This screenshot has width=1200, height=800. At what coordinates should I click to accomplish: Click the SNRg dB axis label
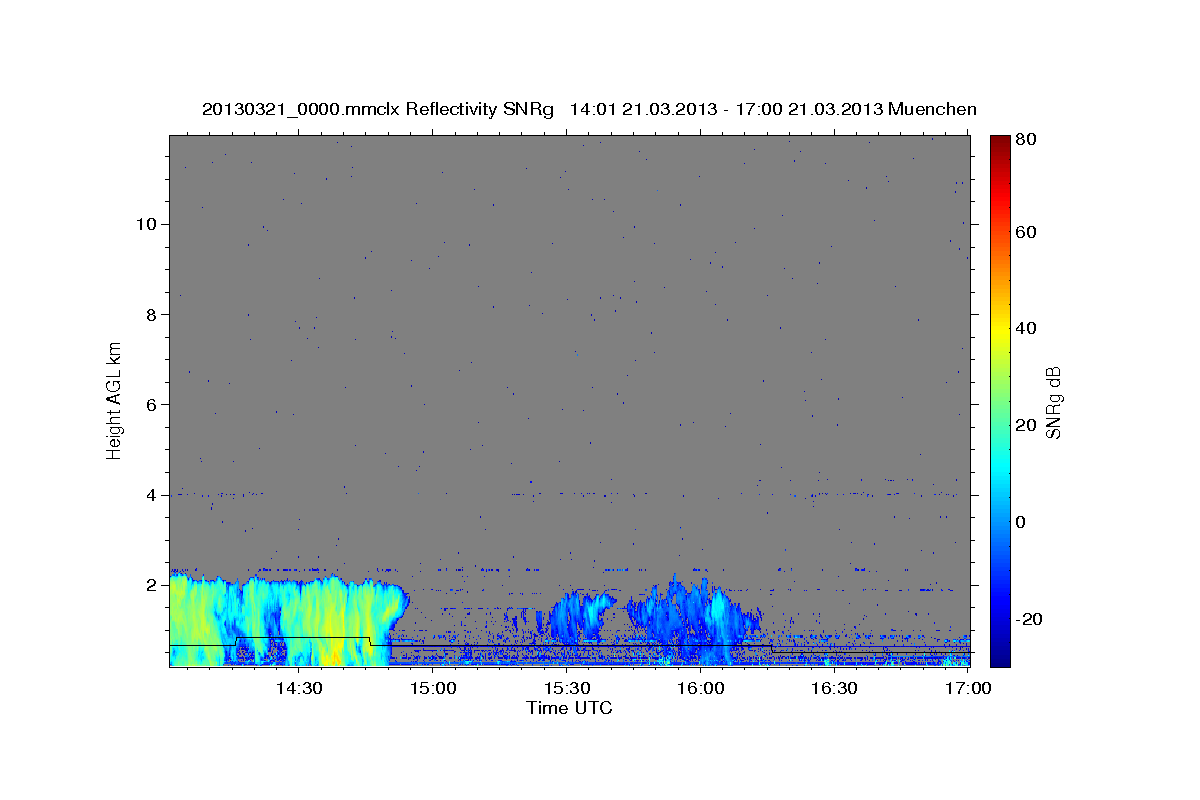(1054, 401)
